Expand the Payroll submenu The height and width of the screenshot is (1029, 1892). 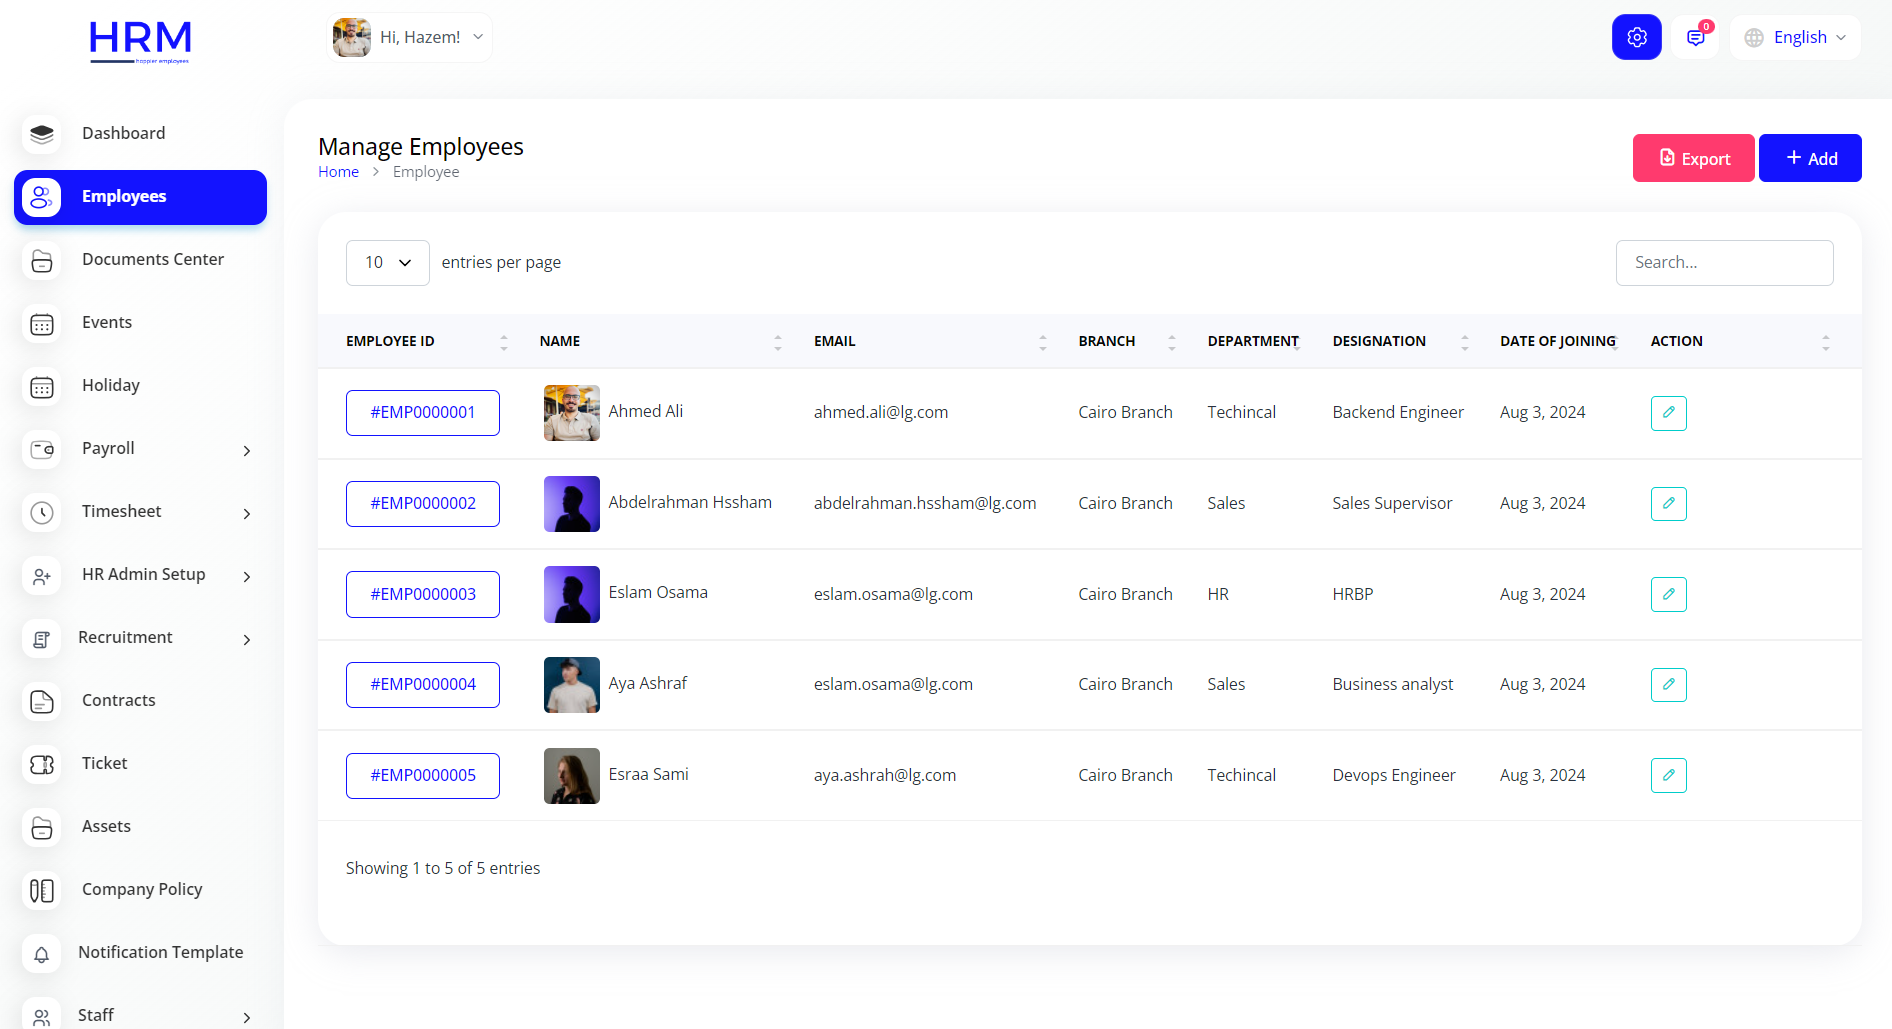tap(246, 451)
